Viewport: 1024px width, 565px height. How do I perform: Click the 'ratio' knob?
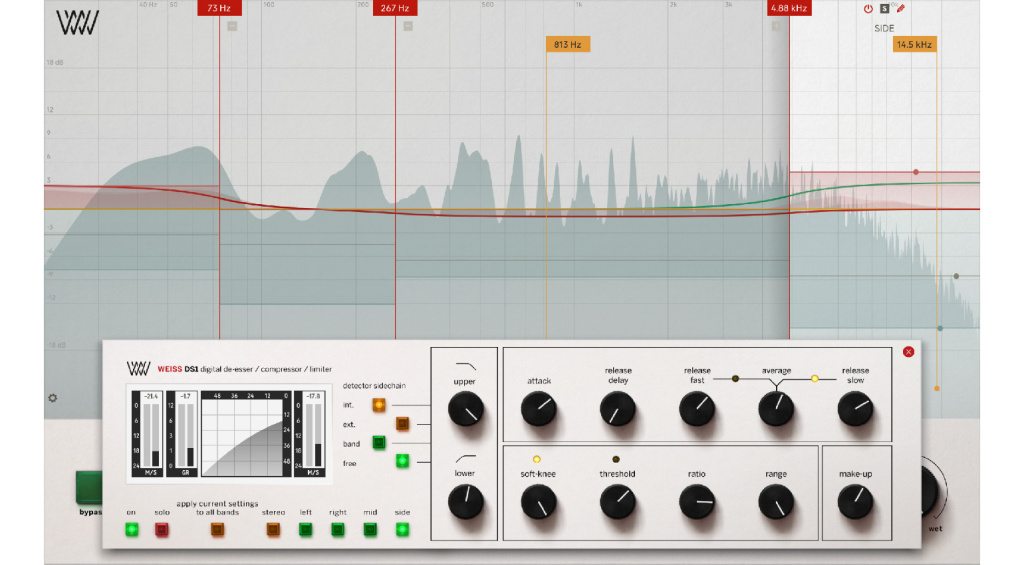(697, 502)
